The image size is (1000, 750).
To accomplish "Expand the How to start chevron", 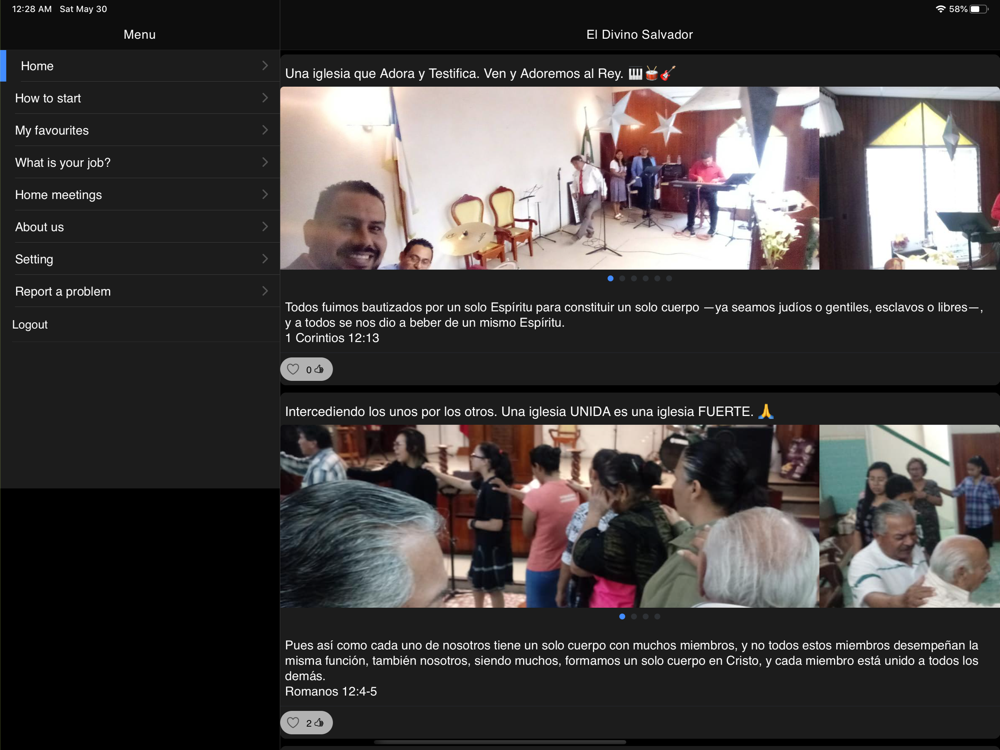I will (265, 98).
